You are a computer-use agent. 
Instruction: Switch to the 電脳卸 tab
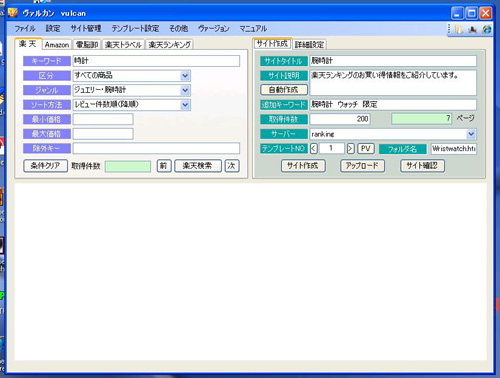coord(87,45)
